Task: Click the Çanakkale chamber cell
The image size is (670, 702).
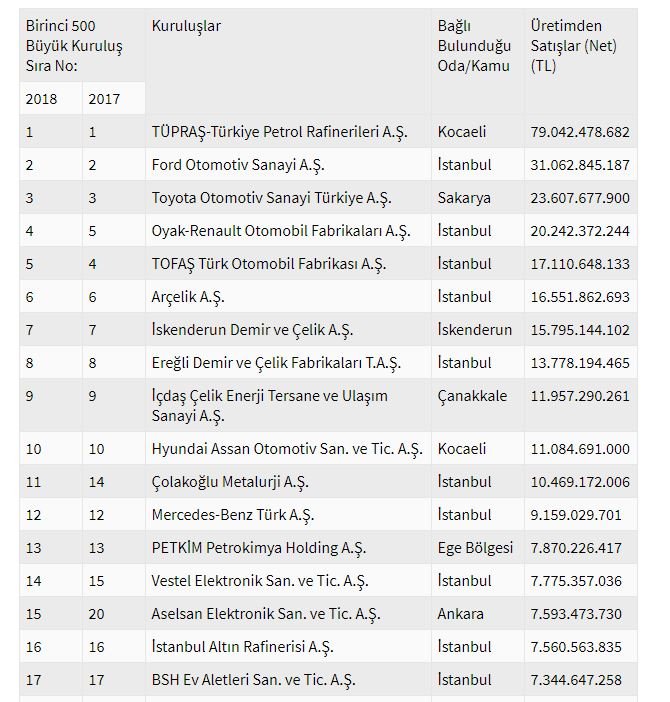Action: [x=472, y=396]
